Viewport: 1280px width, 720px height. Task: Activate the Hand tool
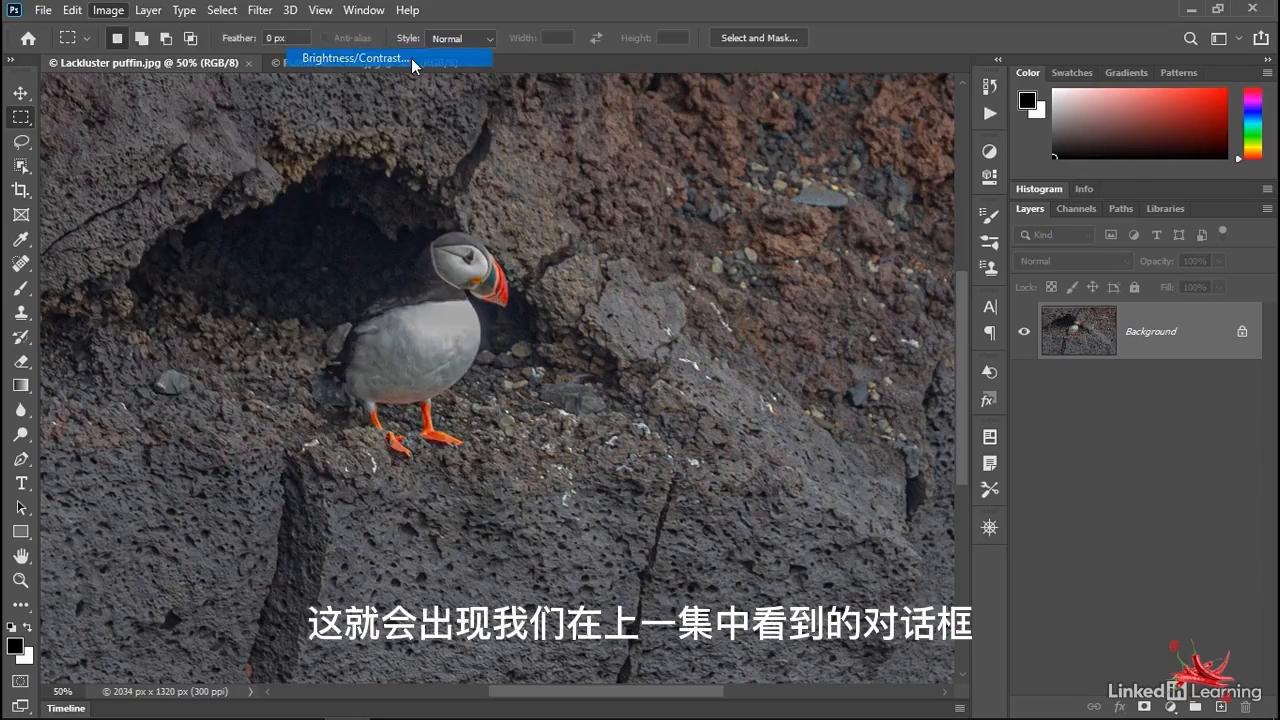point(21,556)
